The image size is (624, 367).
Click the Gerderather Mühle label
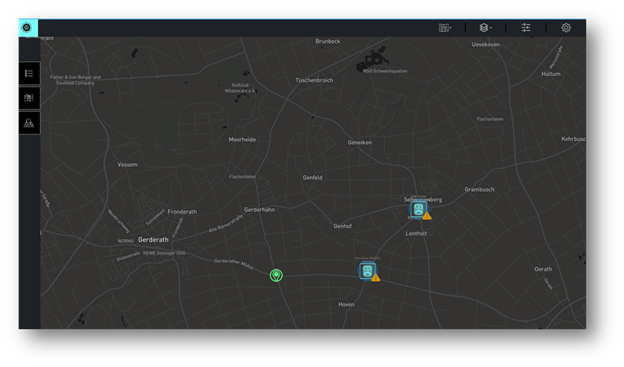tap(234, 264)
